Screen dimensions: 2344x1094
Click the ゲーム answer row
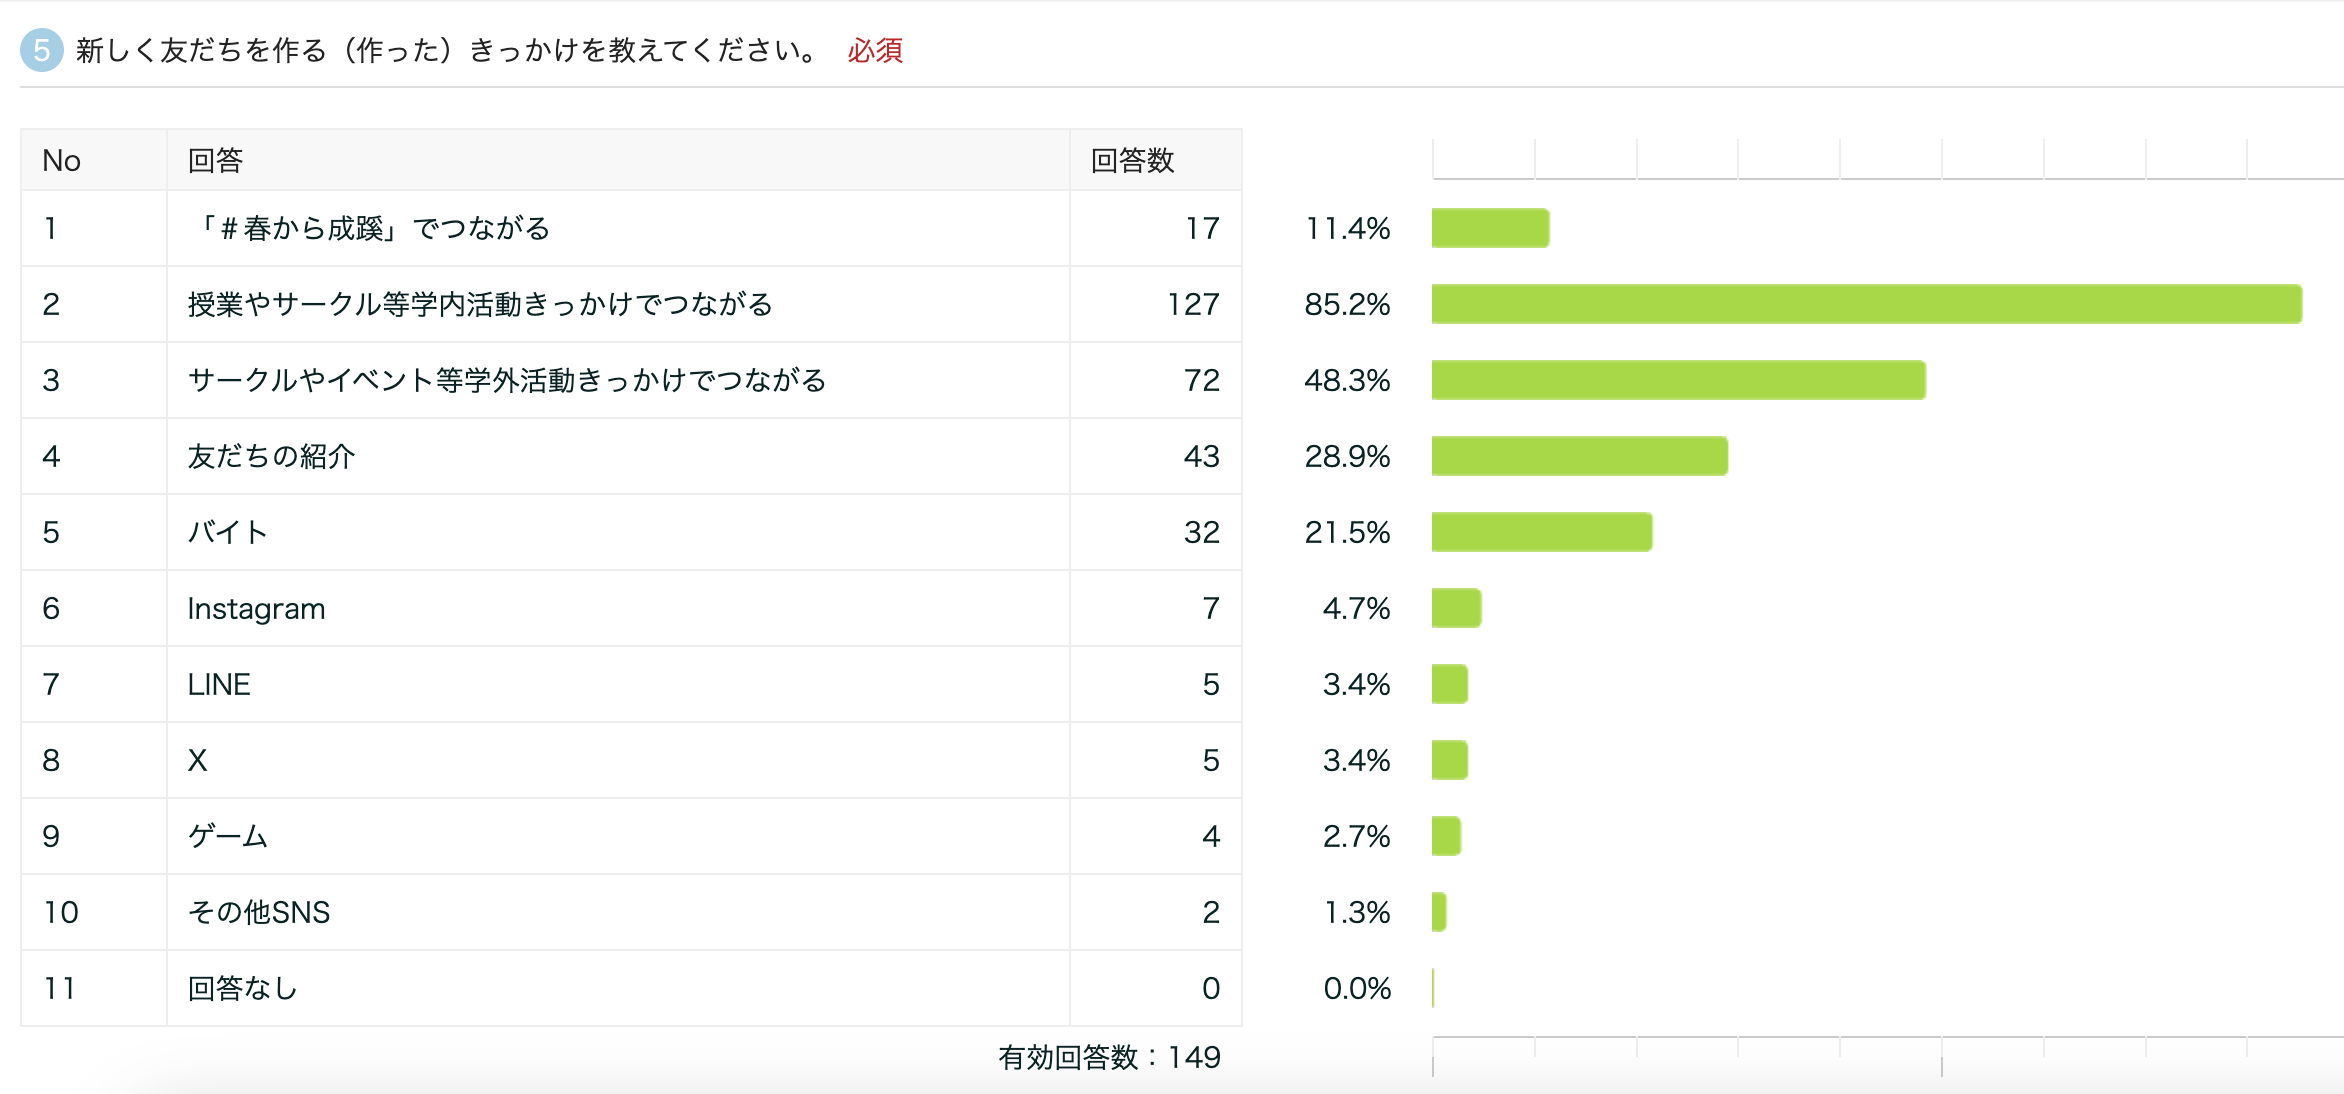228,836
